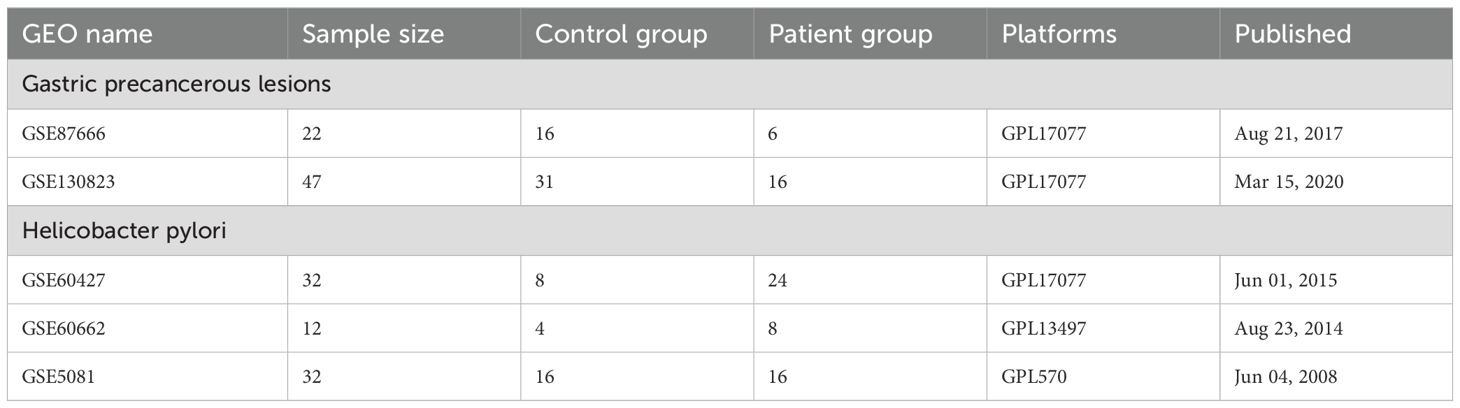The image size is (1460, 408).
Task: Click the GPL13497 platform cell
Action: pos(1042,328)
